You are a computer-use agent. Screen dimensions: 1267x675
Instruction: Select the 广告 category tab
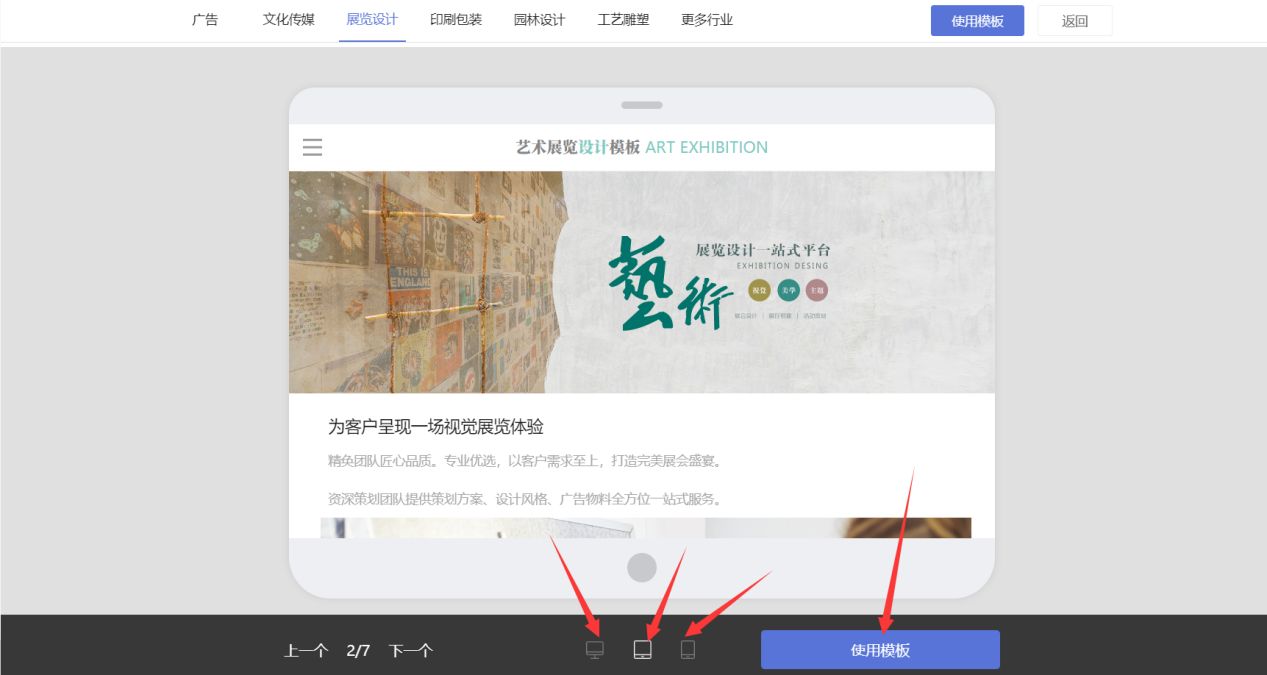tap(205, 19)
